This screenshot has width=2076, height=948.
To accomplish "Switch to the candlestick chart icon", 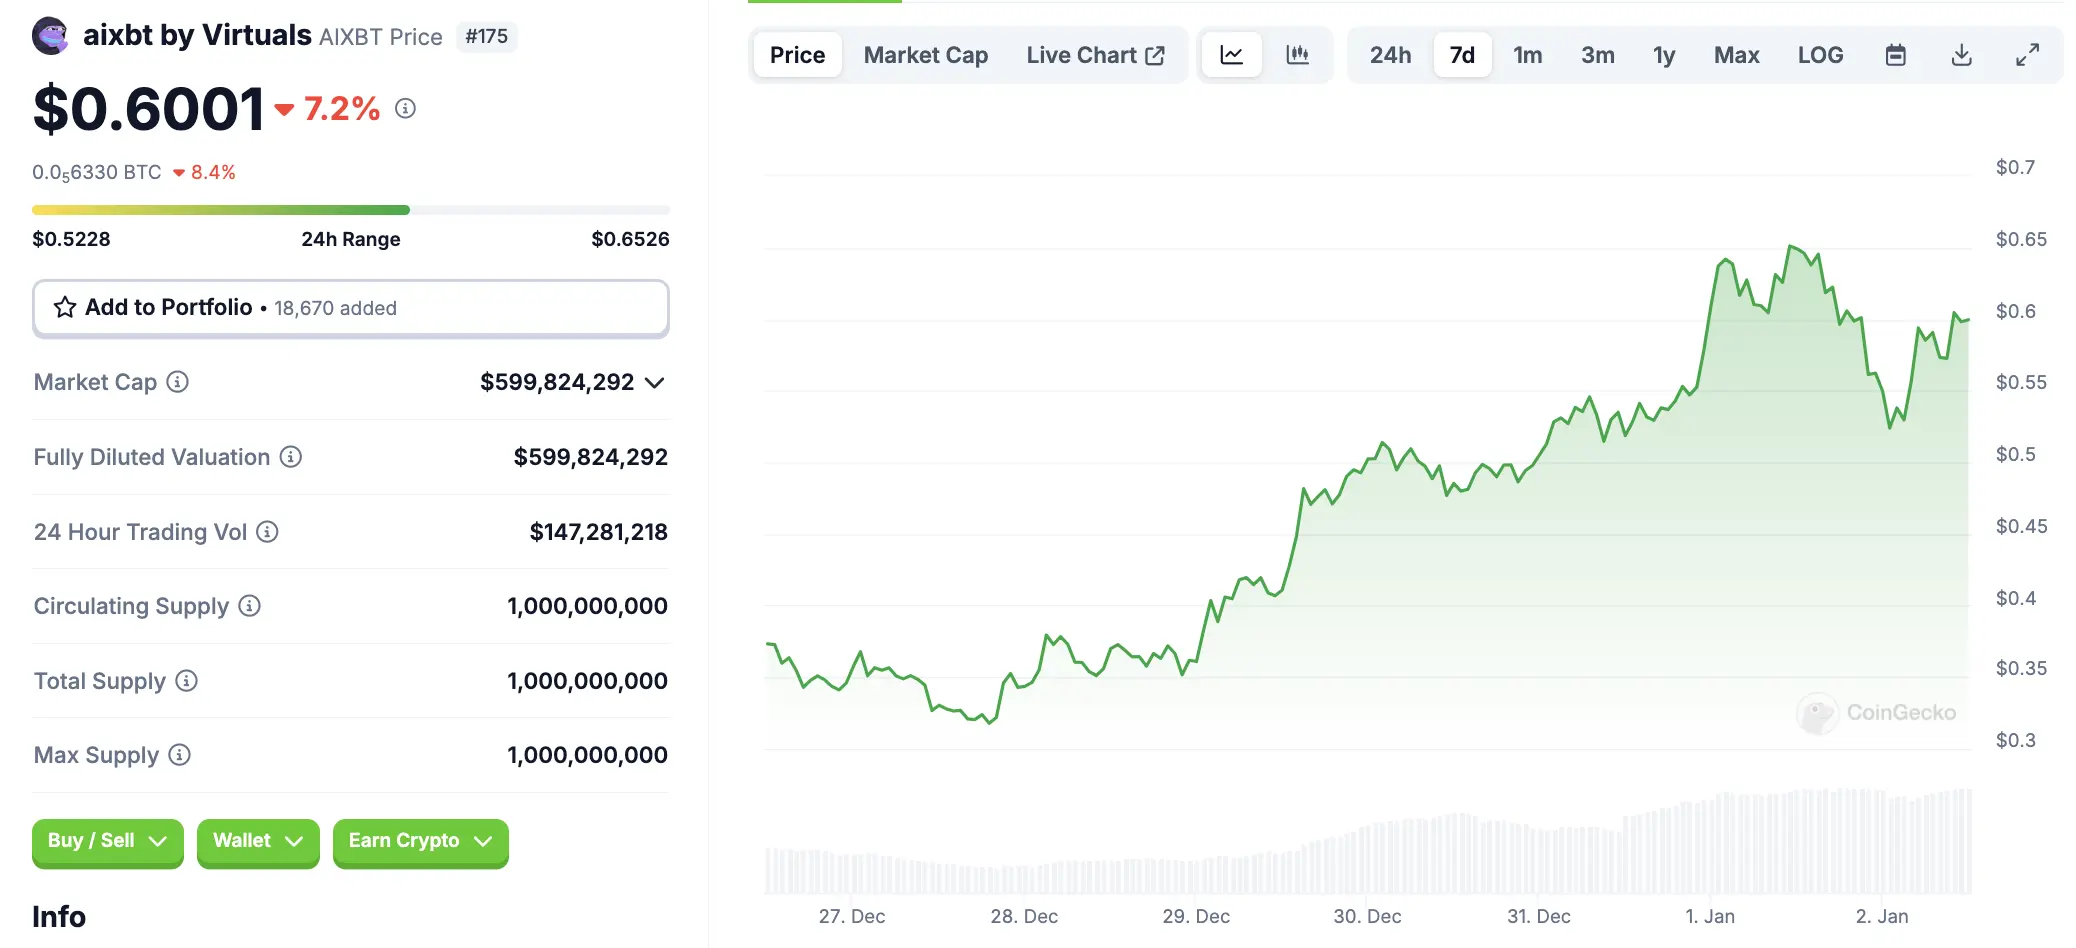I will [1297, 55].
